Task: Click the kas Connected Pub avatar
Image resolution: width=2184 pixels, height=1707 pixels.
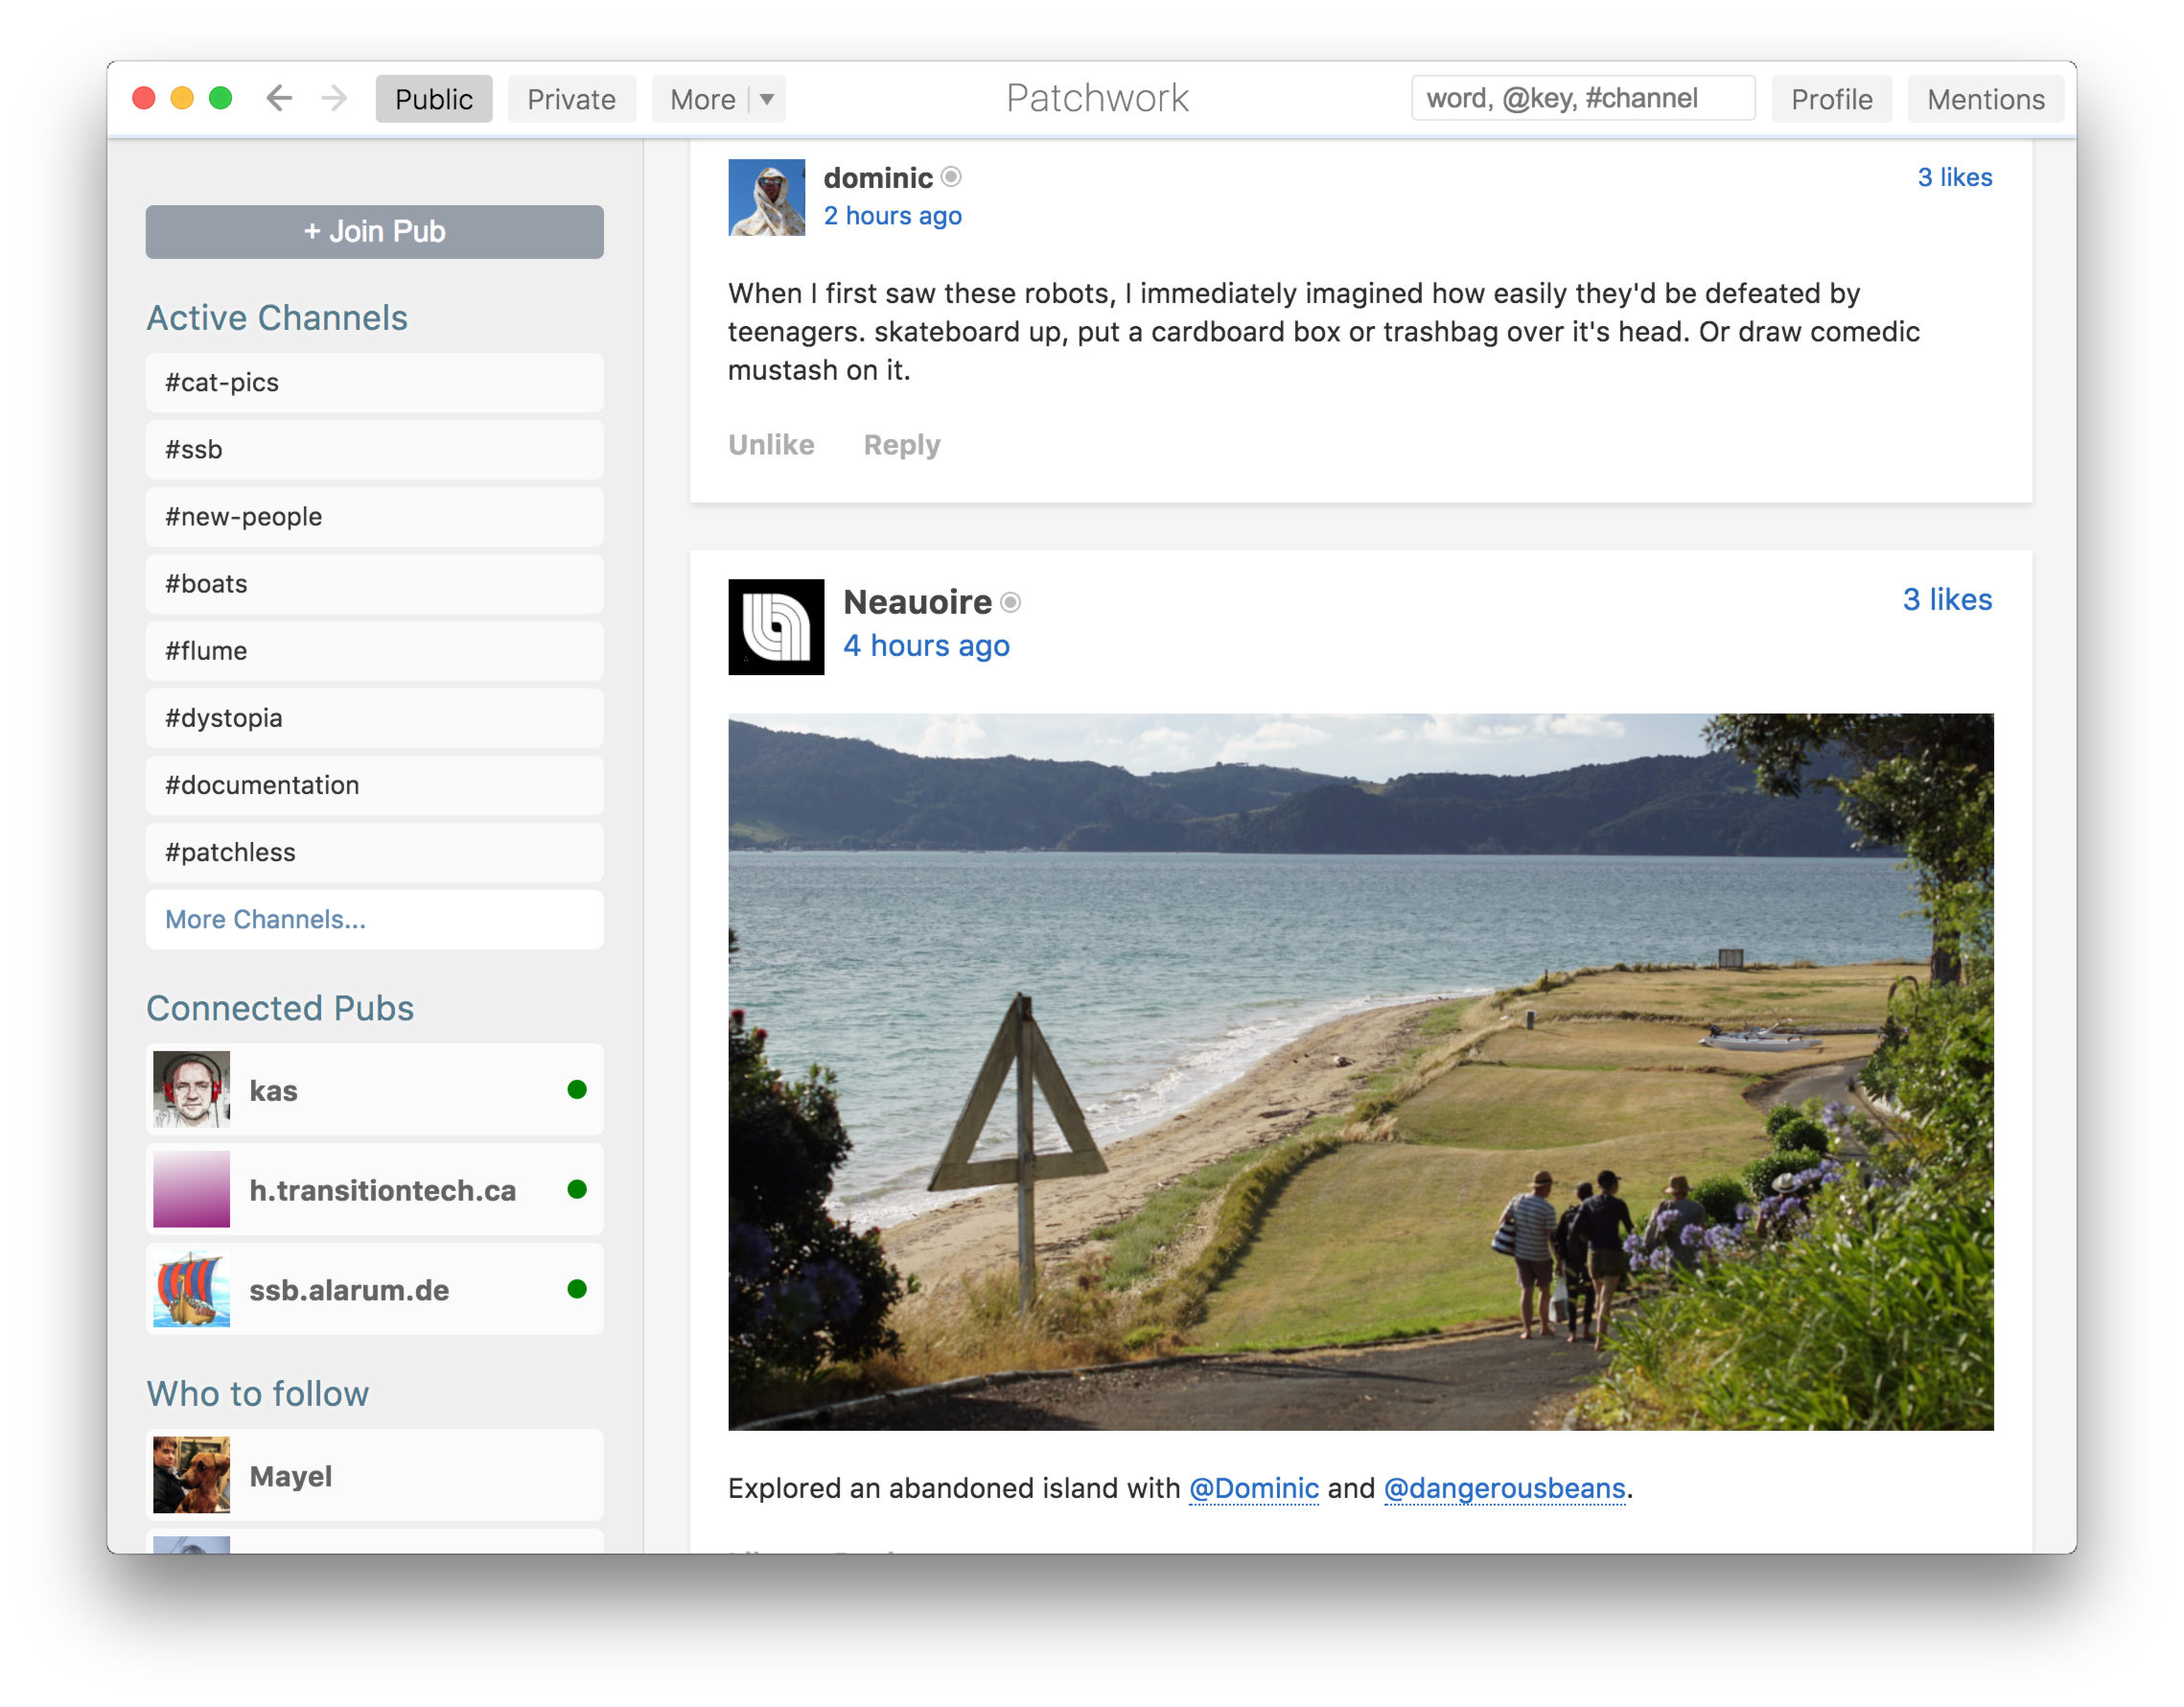Action: (190, 1088)
